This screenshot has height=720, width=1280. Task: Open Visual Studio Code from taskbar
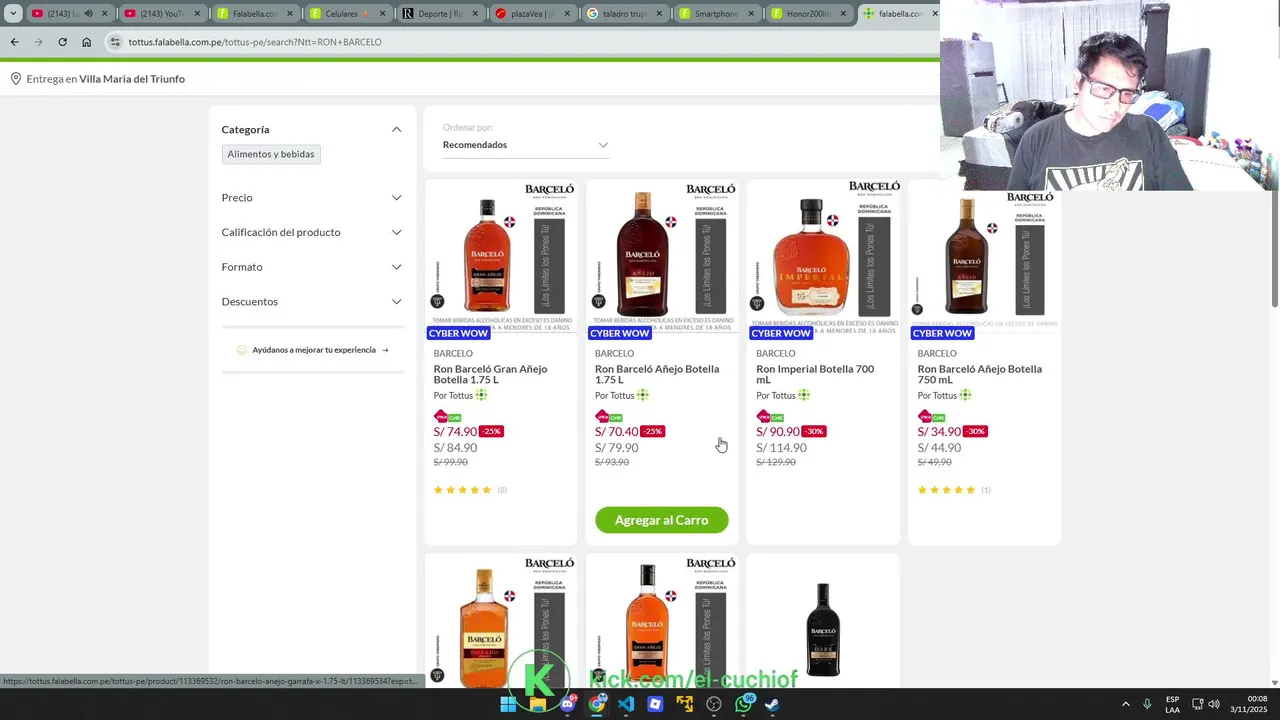point(626,704)
